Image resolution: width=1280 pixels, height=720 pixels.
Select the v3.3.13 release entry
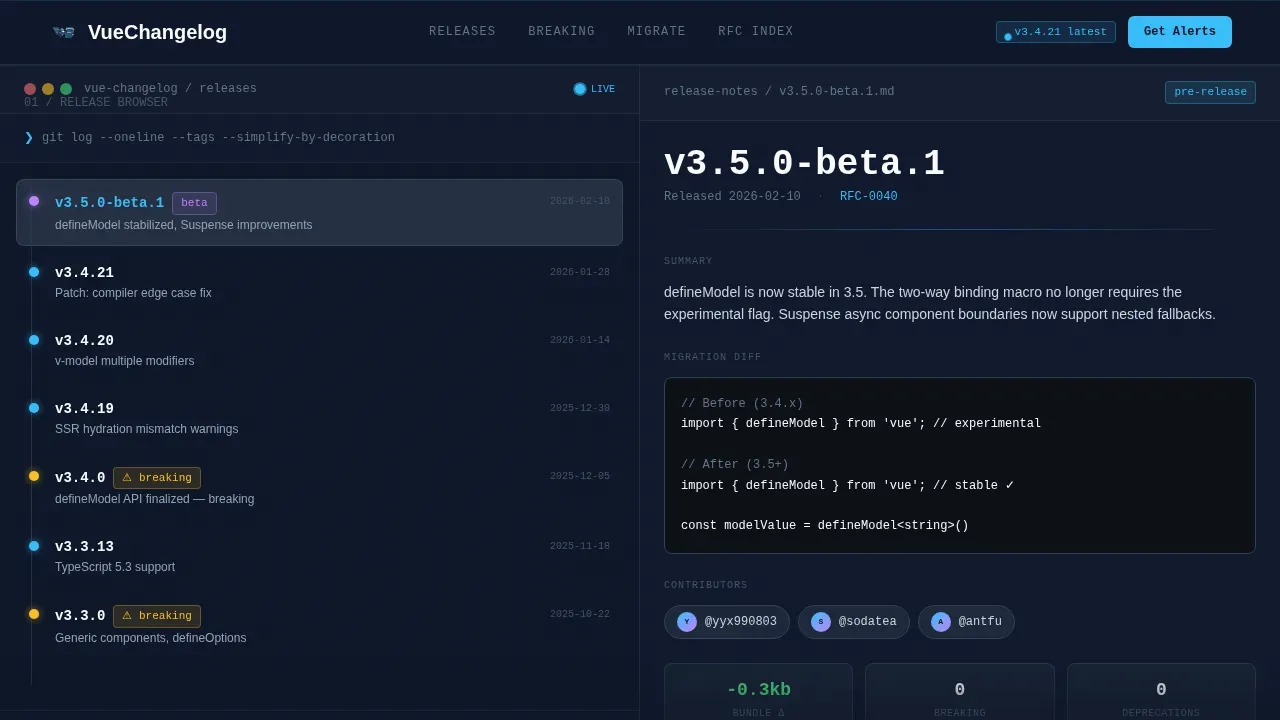tap(319, 556)
